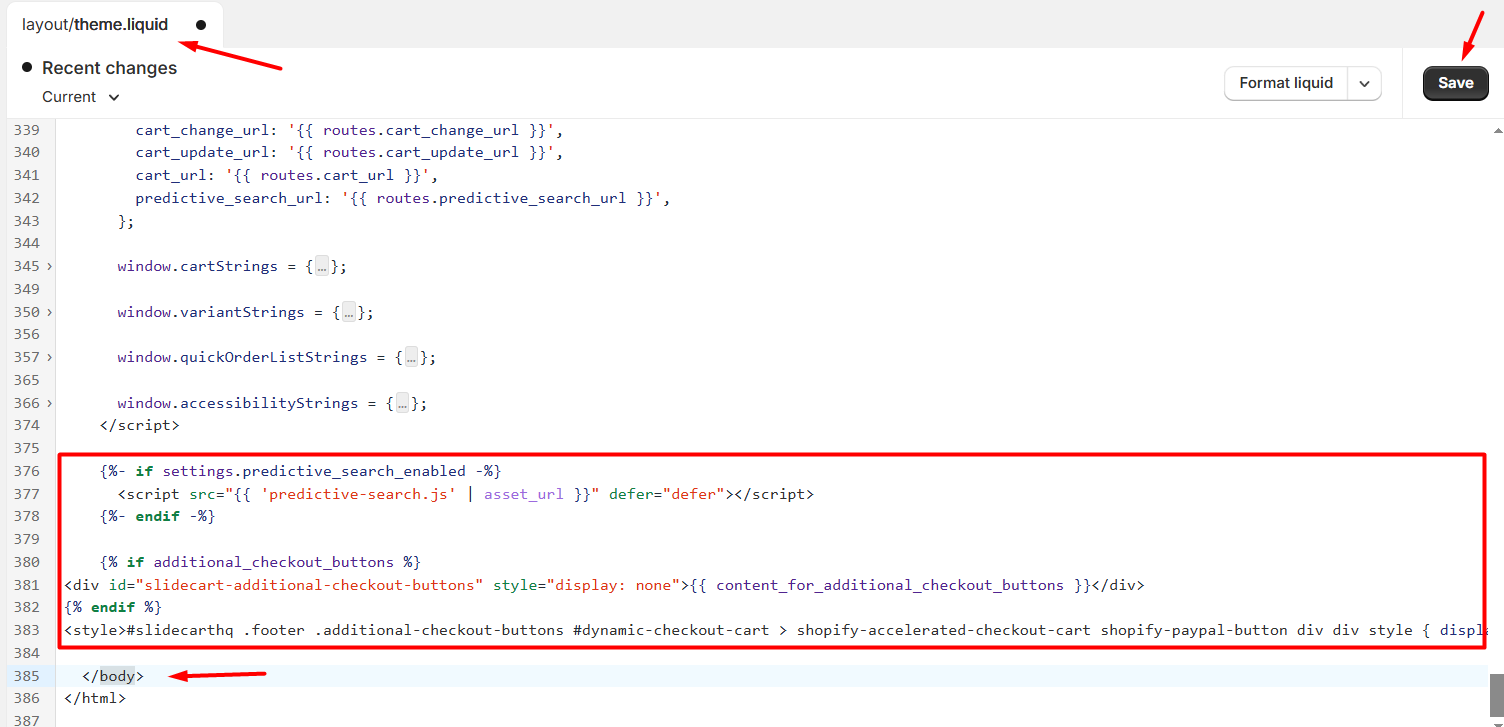Place cursor in closing html tag
Screen dimensions: 1504x727
coord(95,699)
